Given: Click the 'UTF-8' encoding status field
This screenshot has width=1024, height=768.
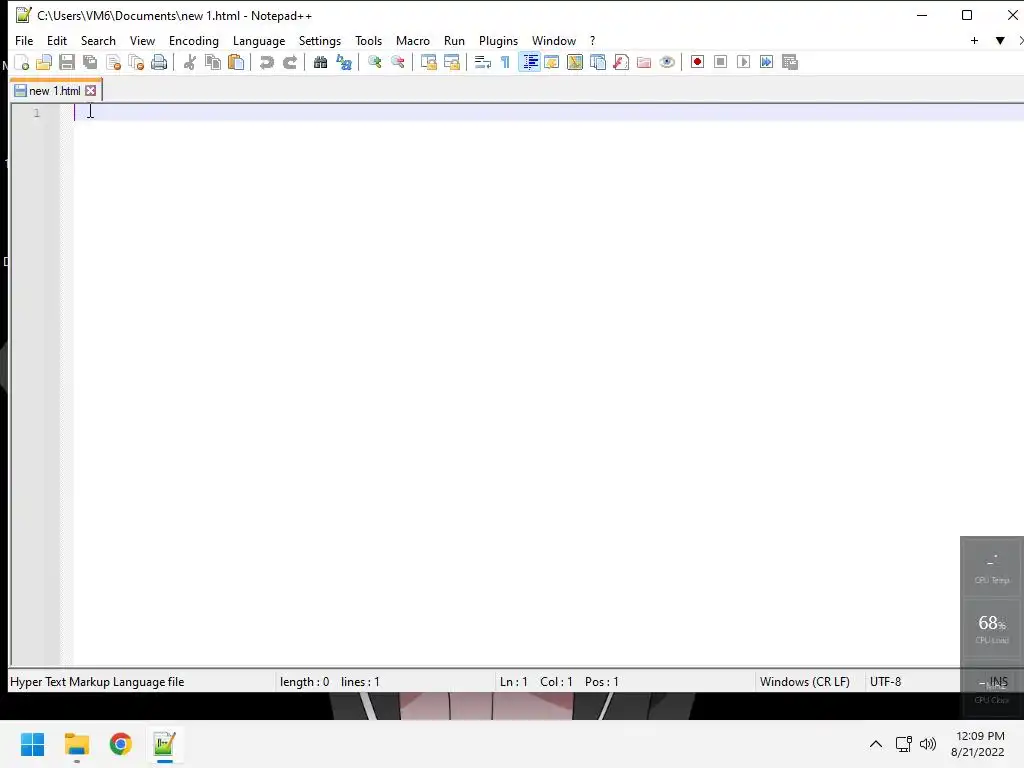Looking at the screenshot, I should 886,682.
